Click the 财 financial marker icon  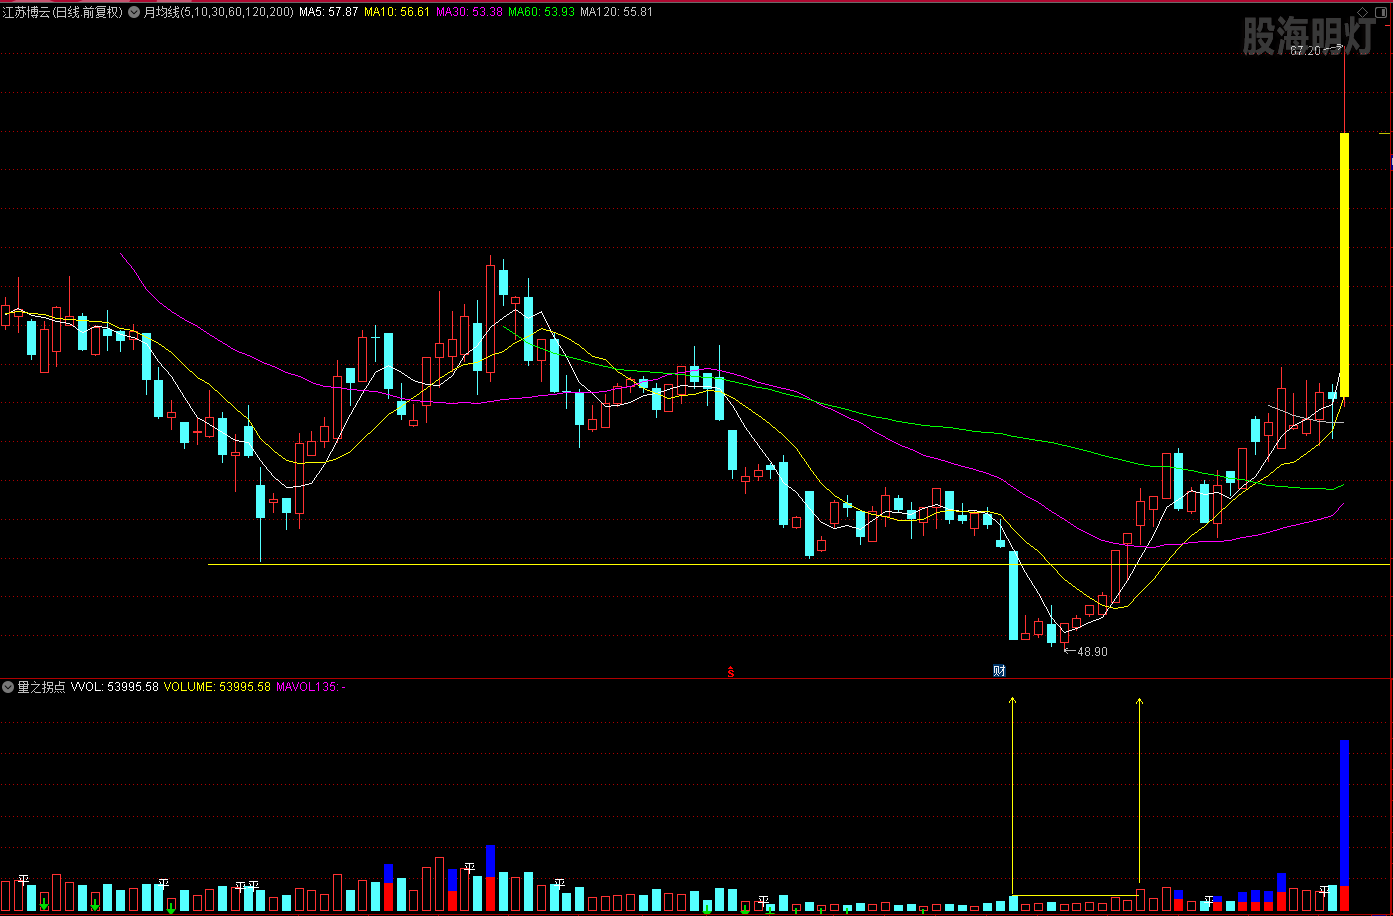(x=999, y=671)
